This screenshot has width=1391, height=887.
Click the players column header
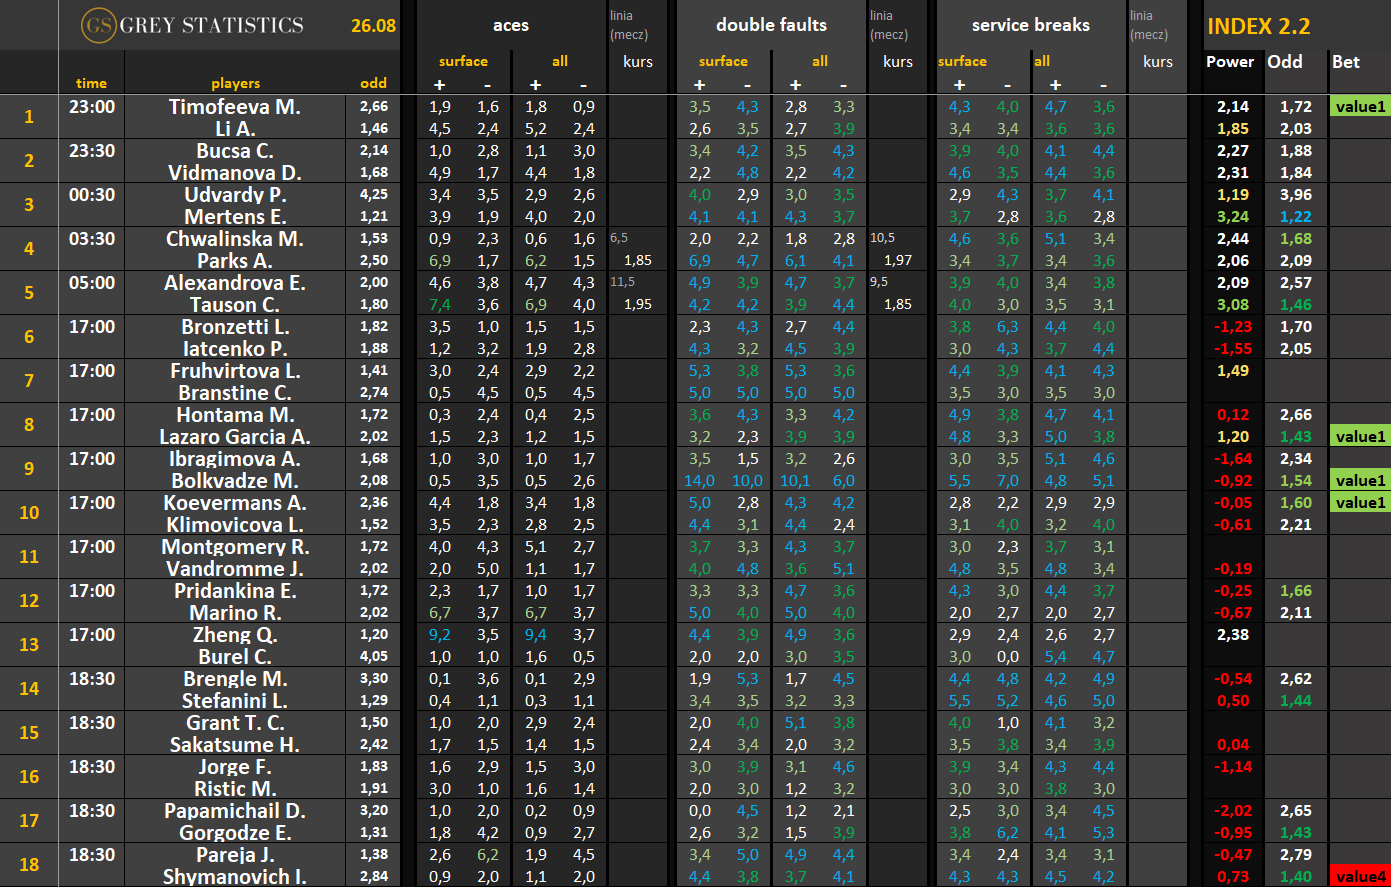[x=236, y=83]
